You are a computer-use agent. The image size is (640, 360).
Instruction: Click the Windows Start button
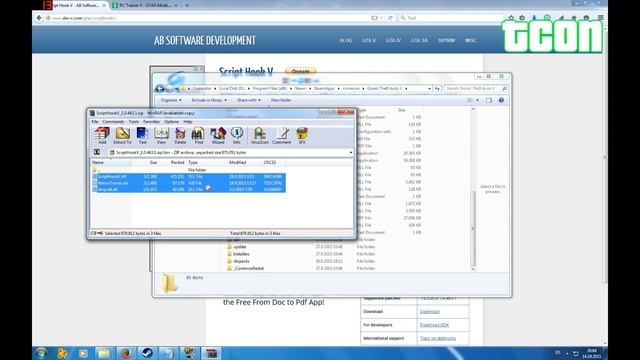pyautogui.click(x=41, y=353)
